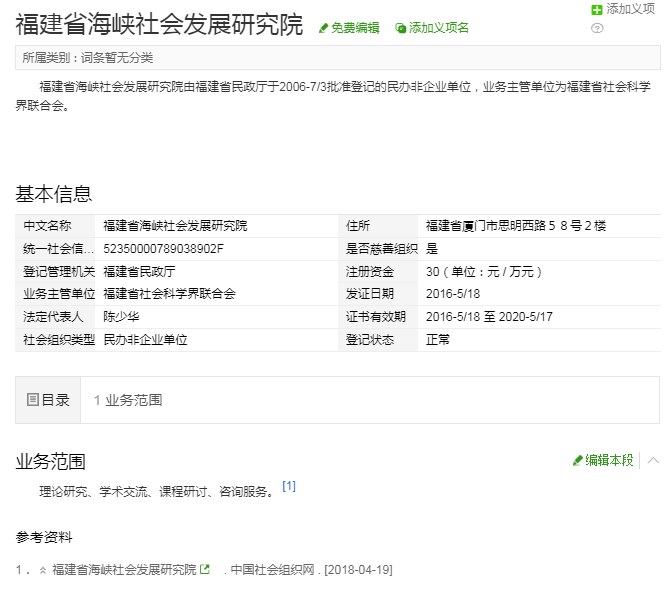This screenshot has width=669, height=595.
Task: Click registration status 正常
Action: click(x=438, y=340)
